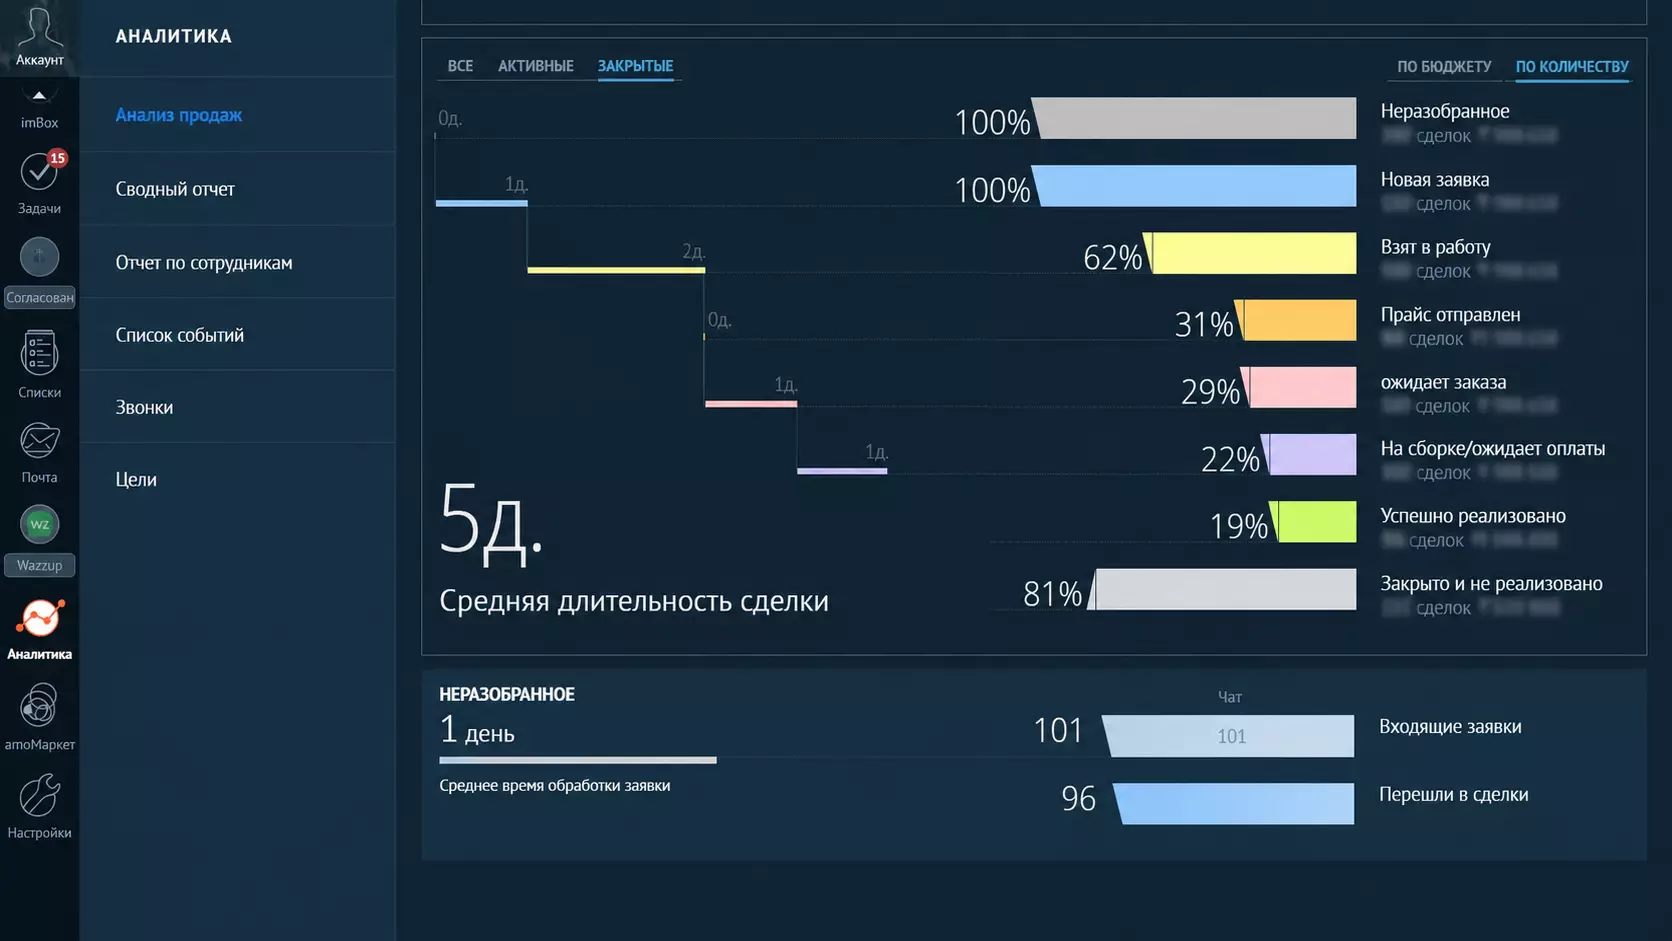Click the average processing time progress bar
This screenshot has width=1672, height=941.
578,760
